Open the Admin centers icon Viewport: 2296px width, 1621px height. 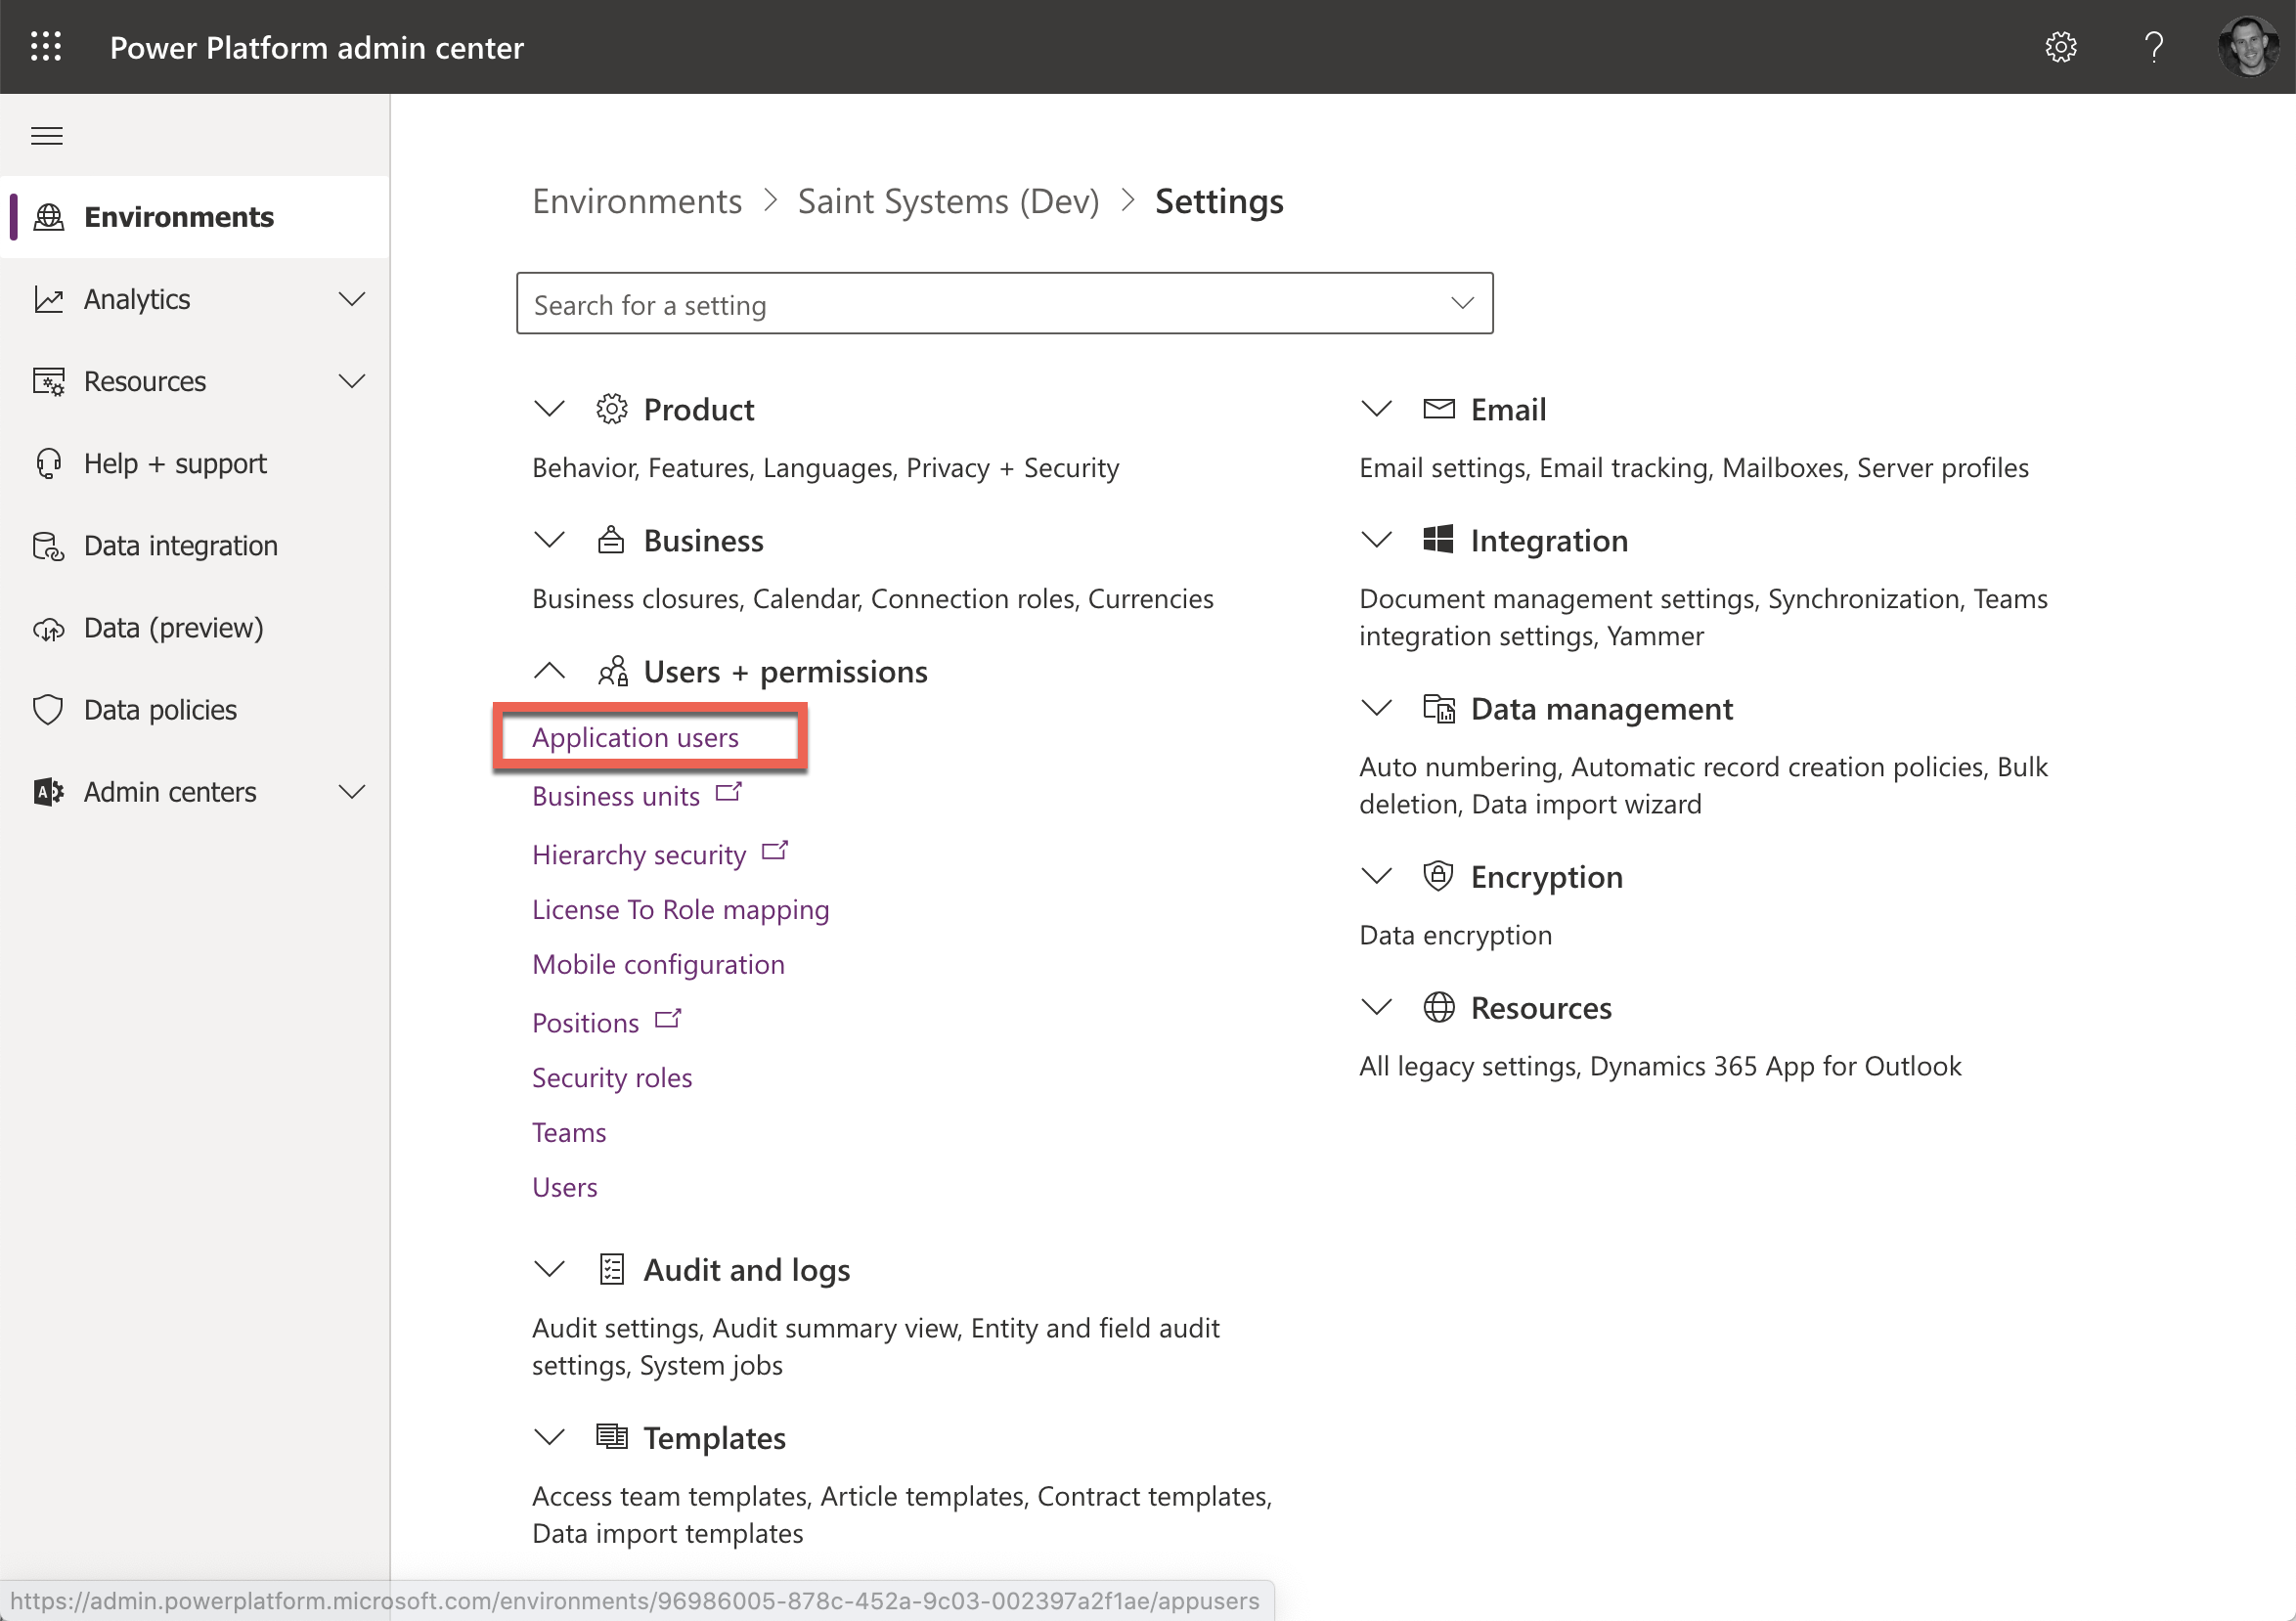(x=48, y=791)
